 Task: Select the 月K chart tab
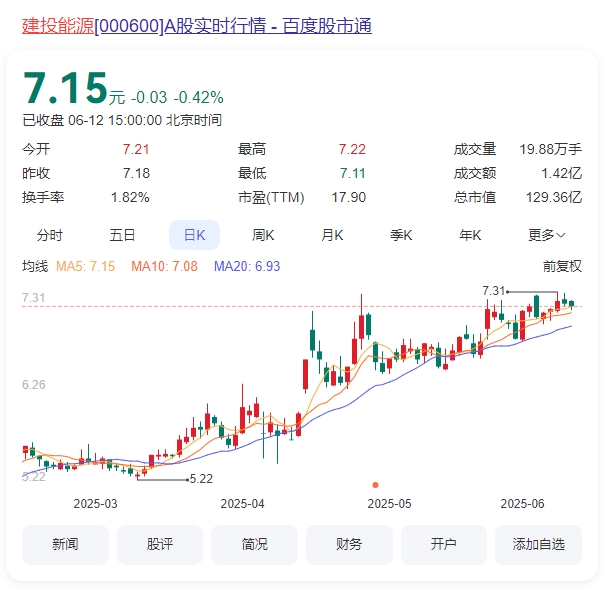(x=332, y=235)
